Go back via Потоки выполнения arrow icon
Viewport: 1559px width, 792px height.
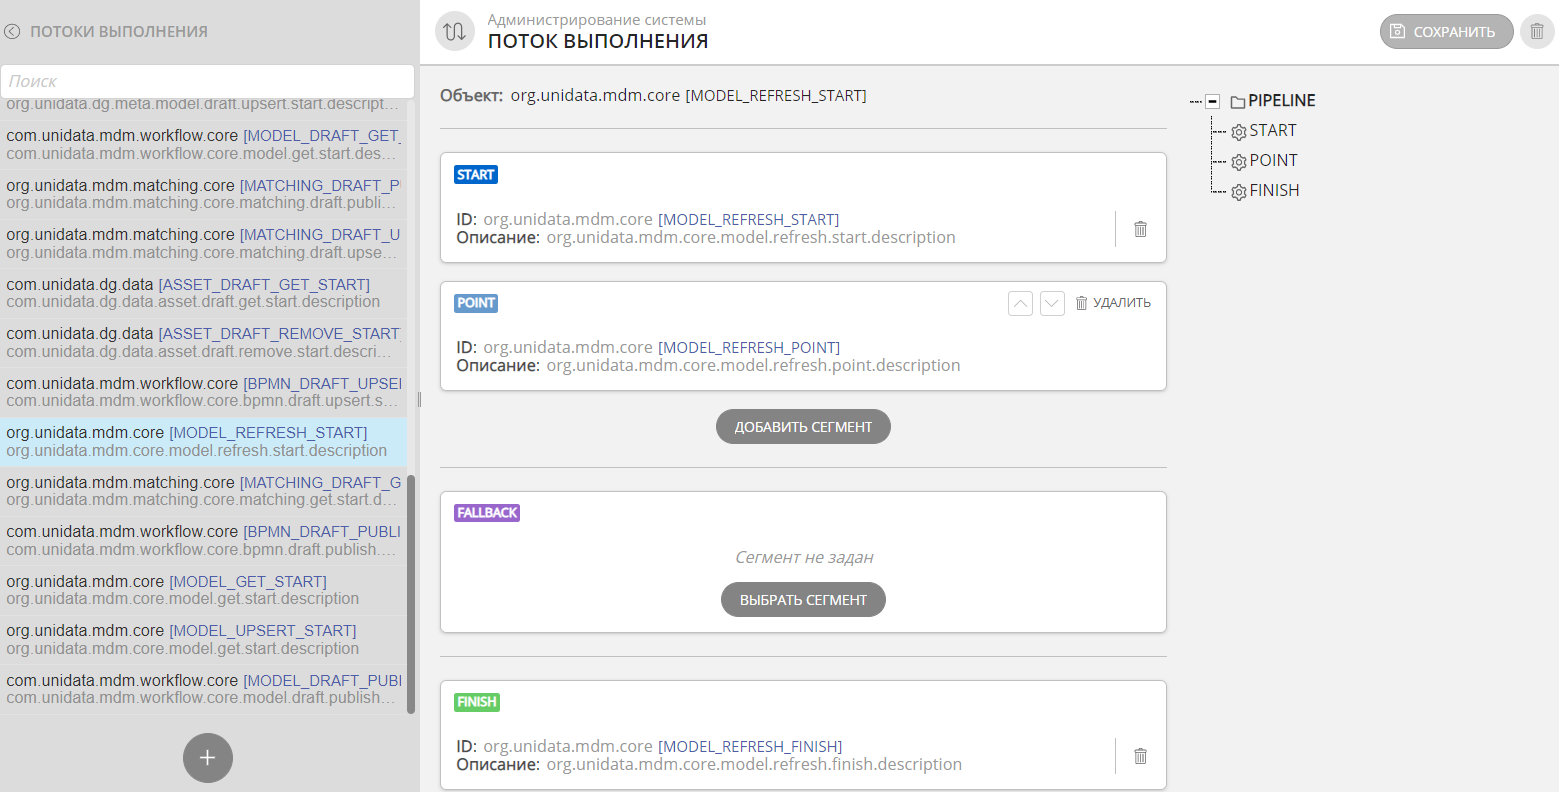point(12,31)
